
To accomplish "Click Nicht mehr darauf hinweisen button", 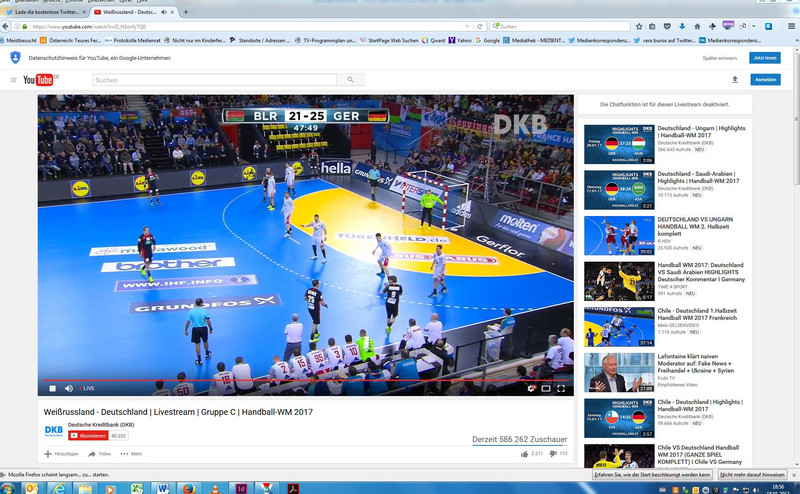I will [x=752, y=475].
